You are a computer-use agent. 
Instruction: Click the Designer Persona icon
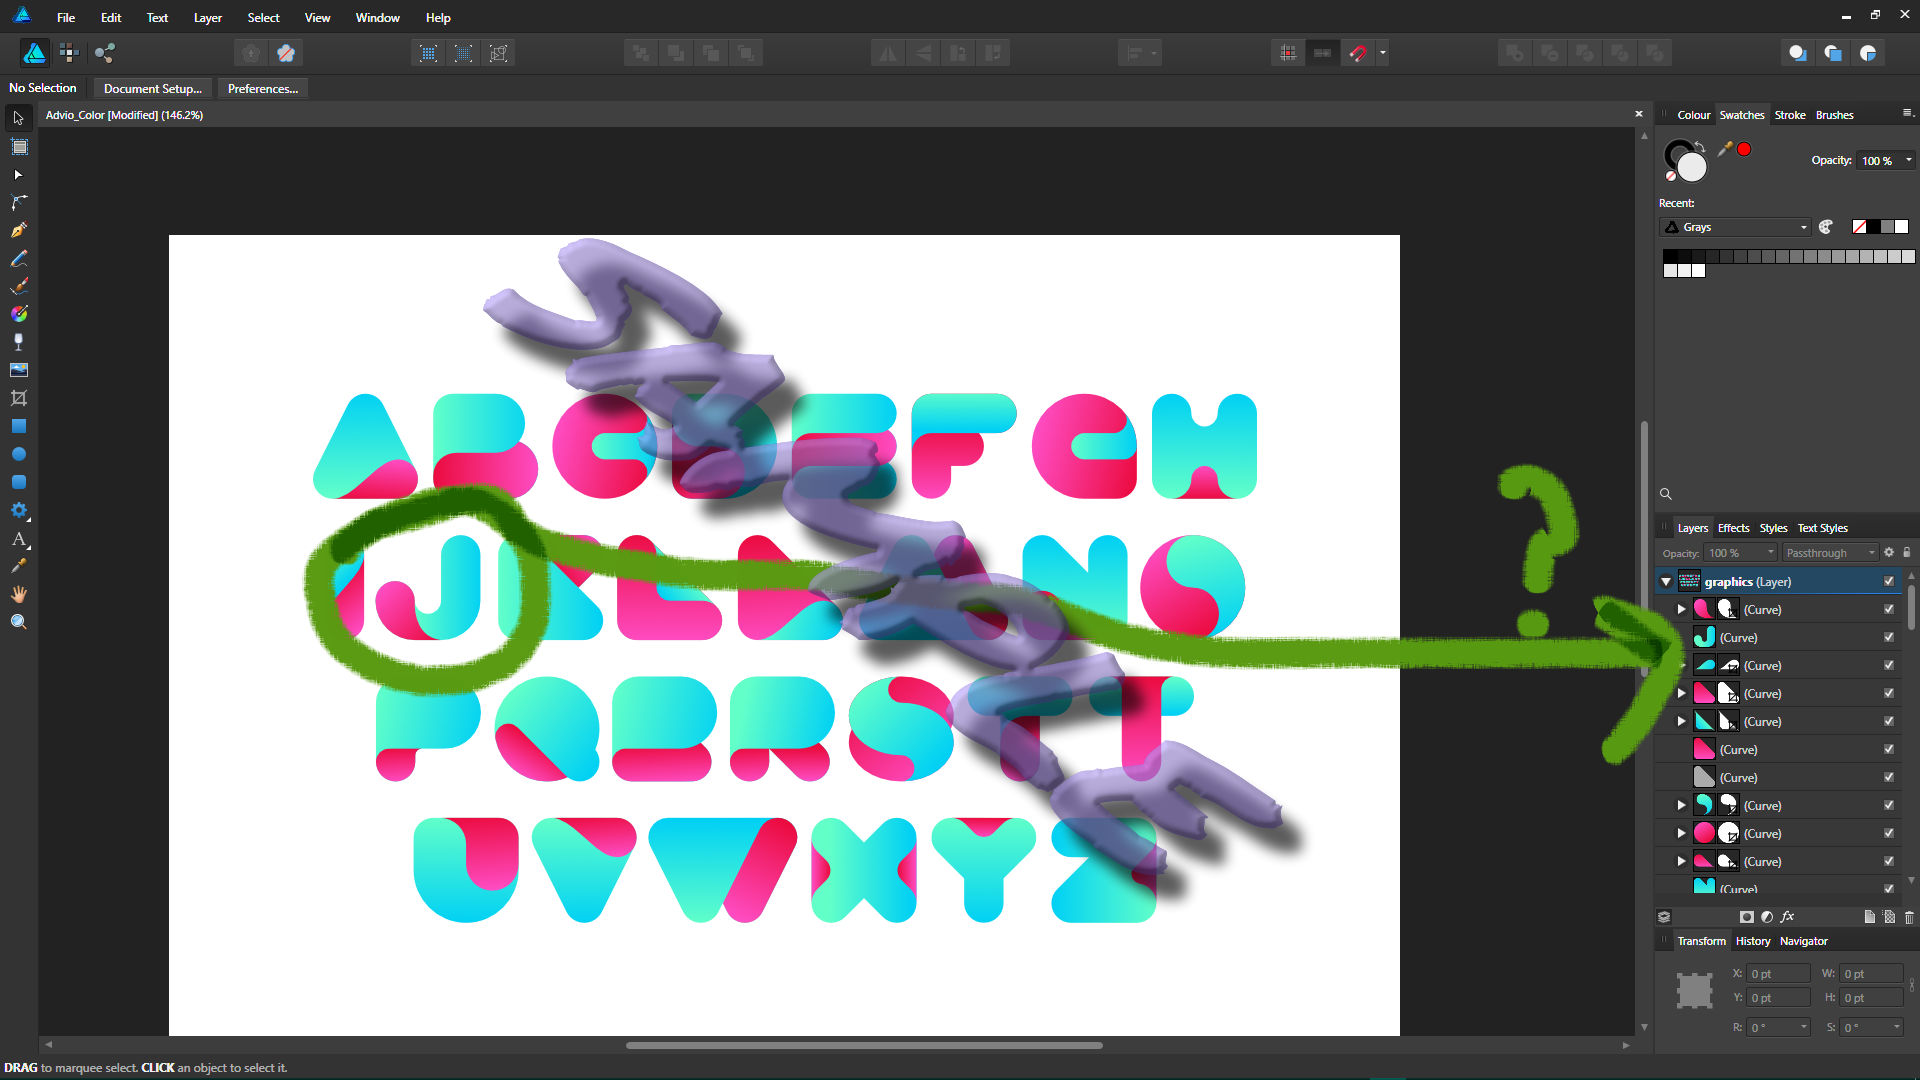pyautogui.click(x=34, y=53)
